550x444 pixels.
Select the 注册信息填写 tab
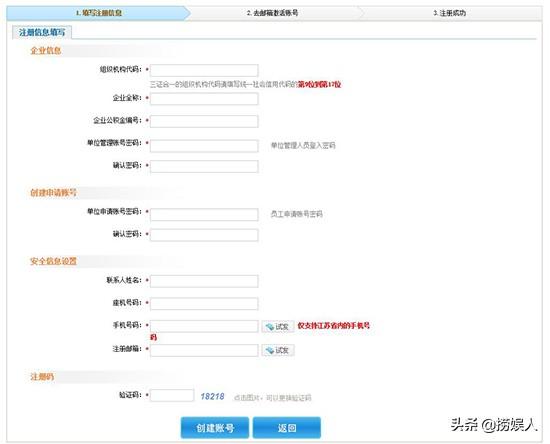pyautogui.click(x=42, y=32)
